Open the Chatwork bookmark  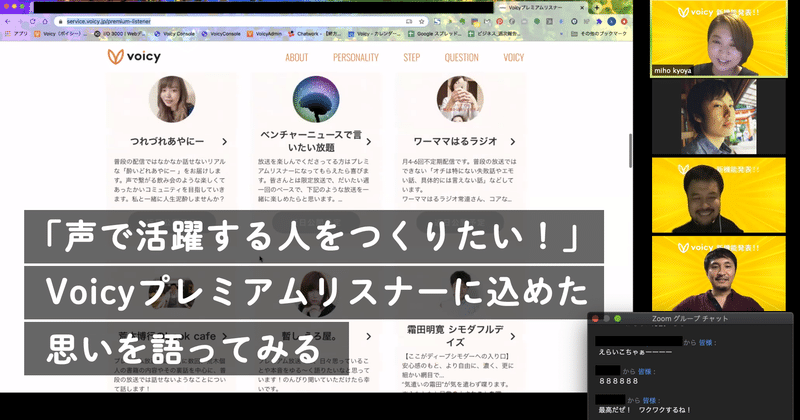coord(315,34)
